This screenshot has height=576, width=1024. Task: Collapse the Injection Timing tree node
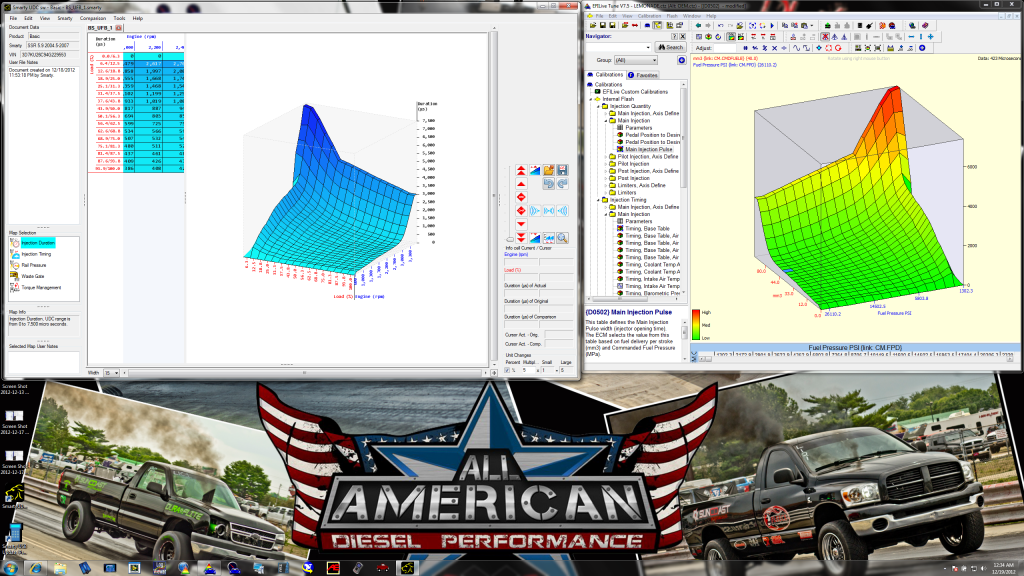tap(598, 200)
